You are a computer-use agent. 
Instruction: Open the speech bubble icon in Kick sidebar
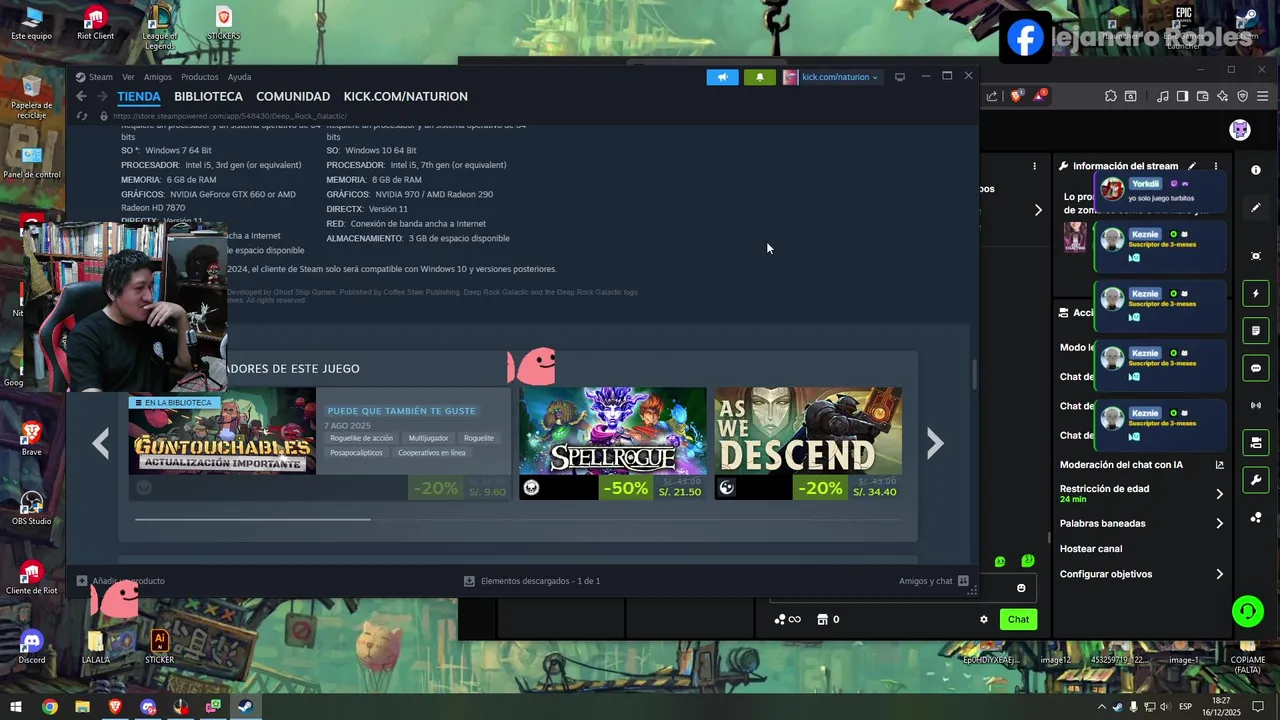(x=1256, y=368)
